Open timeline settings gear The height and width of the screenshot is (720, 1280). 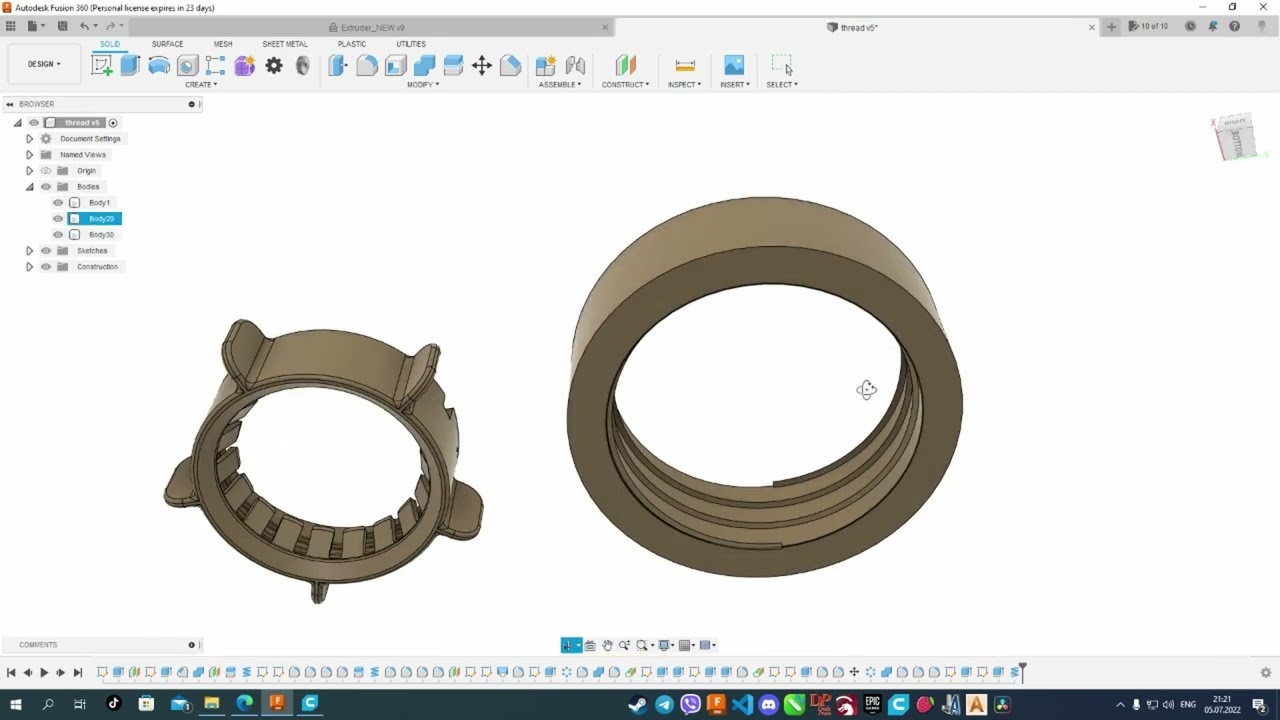(x=1265, y=673)
